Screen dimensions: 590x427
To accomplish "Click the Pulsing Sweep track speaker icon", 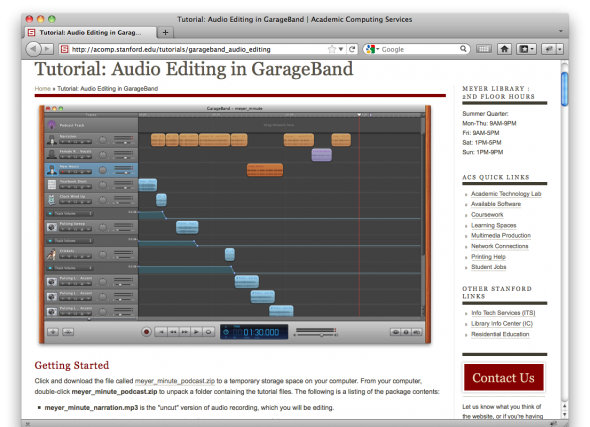I will click(52, 227).
